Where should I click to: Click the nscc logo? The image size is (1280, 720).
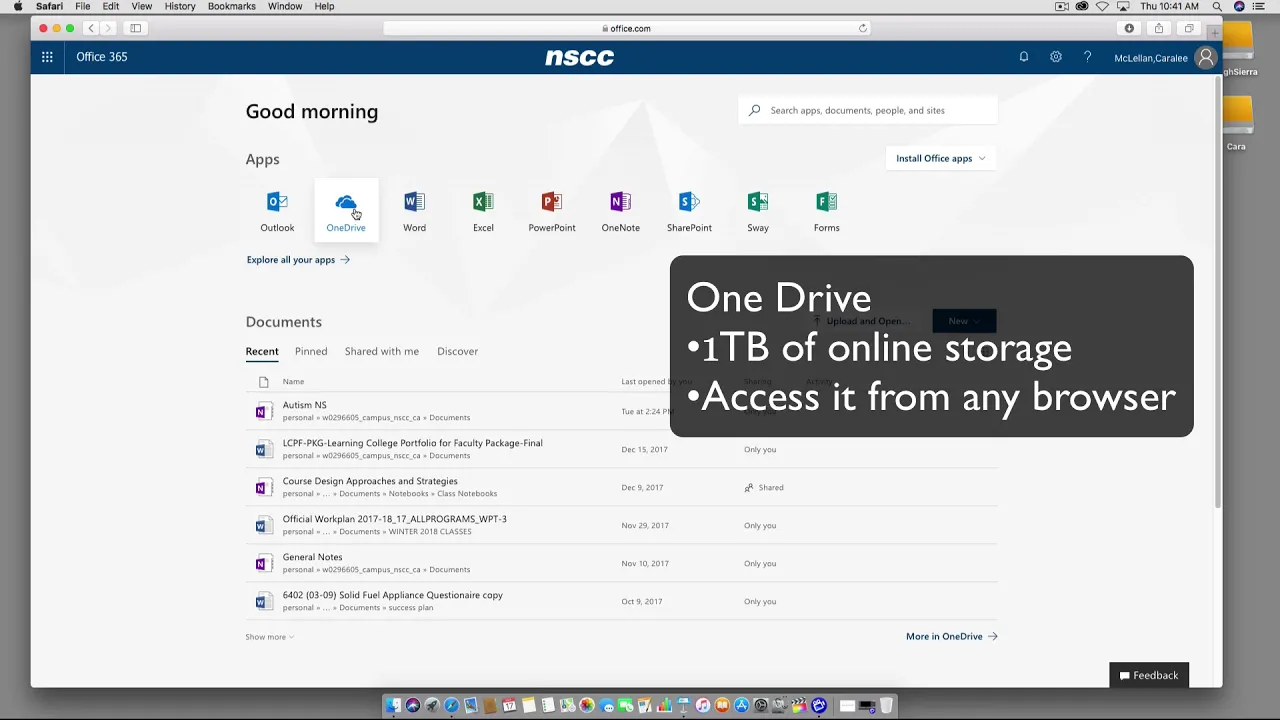pyautogui.click(x=580, y=58)
